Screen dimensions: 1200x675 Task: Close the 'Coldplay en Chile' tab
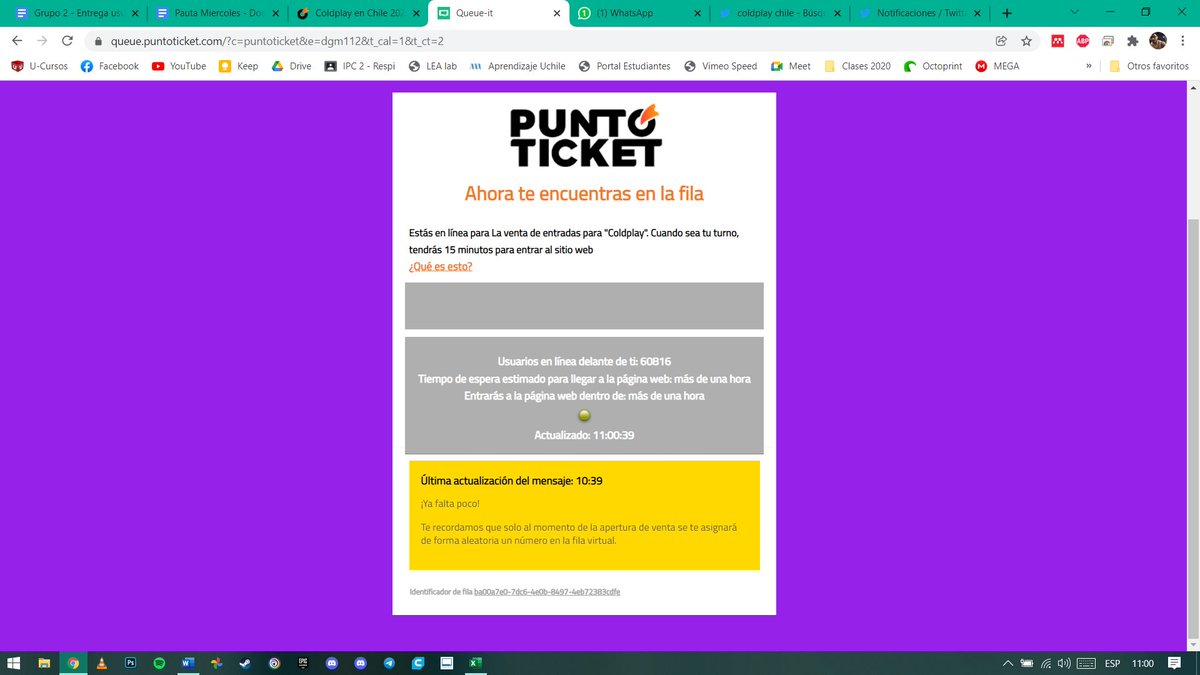pyautogui.click(x=416, y=13)
